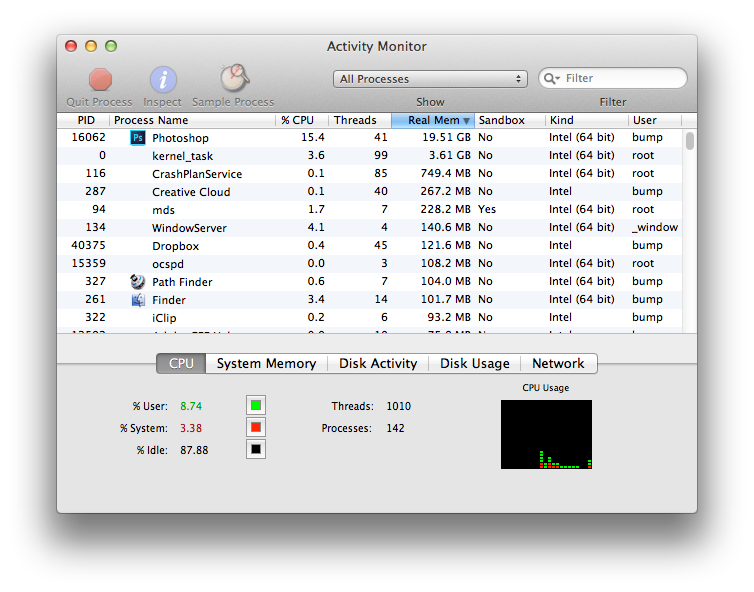Click the Inspect label
The height and width of the screenshot is (592, 754).
[162, 102]
